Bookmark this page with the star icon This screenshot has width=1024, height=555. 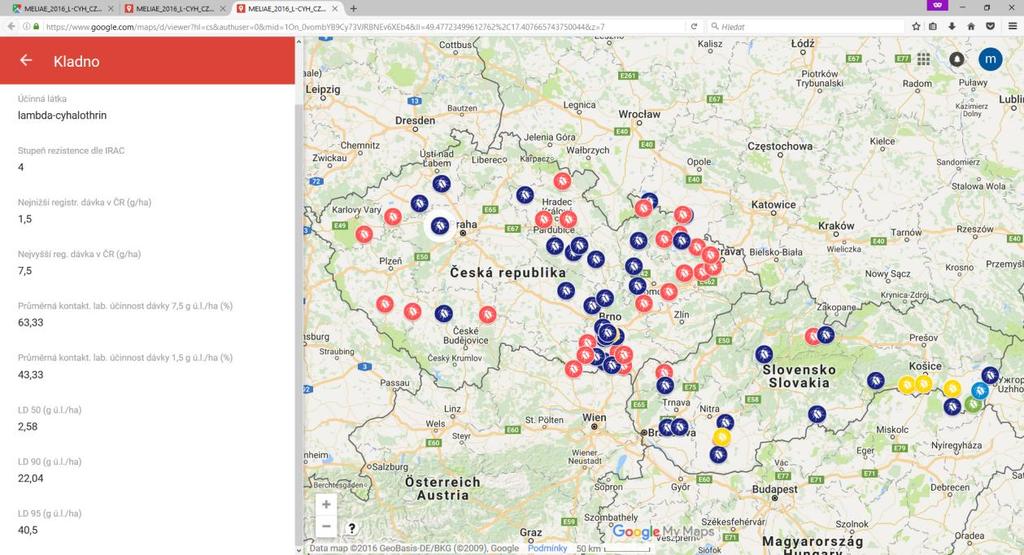pos(916,27)
